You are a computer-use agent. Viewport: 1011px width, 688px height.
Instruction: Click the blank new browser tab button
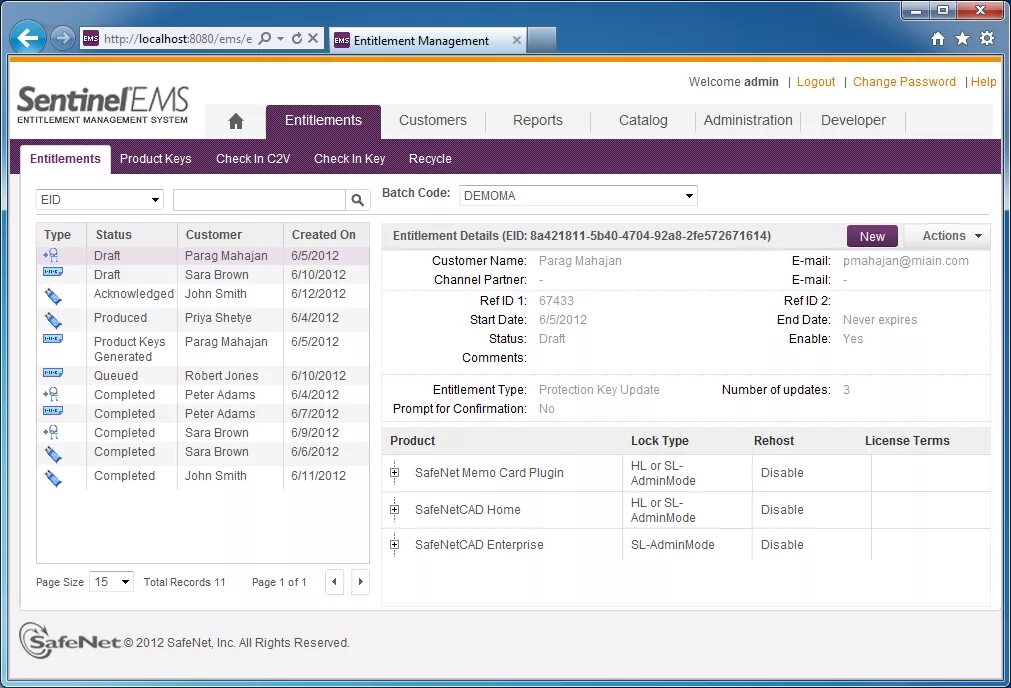[x=542, y=40]
